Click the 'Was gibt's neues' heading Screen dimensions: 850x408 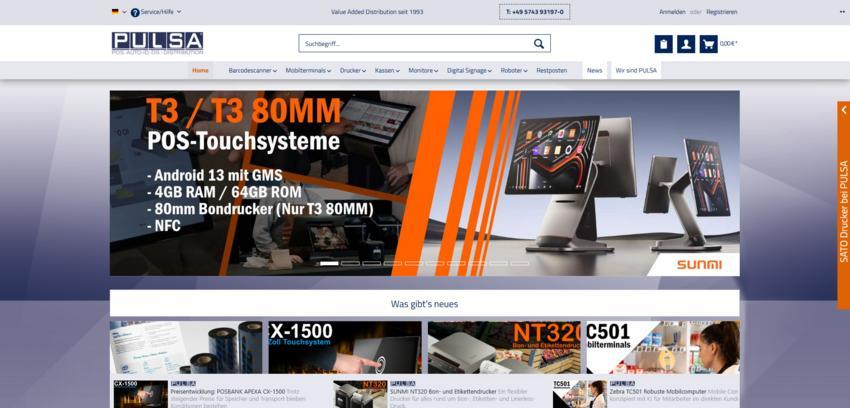pyautogui.click(x=424, y=304)
